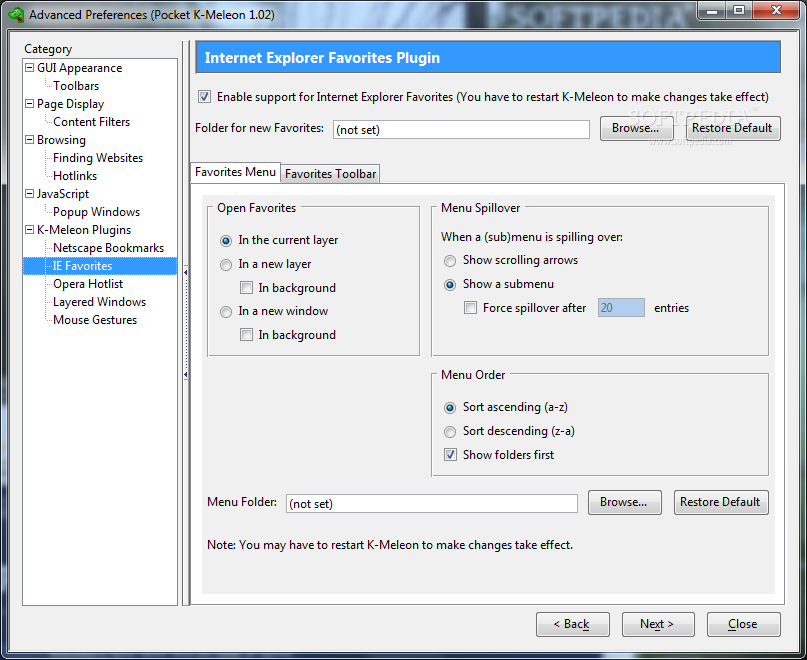Collapse the K-Meleon Plugins category

click(x=30, y=230)
